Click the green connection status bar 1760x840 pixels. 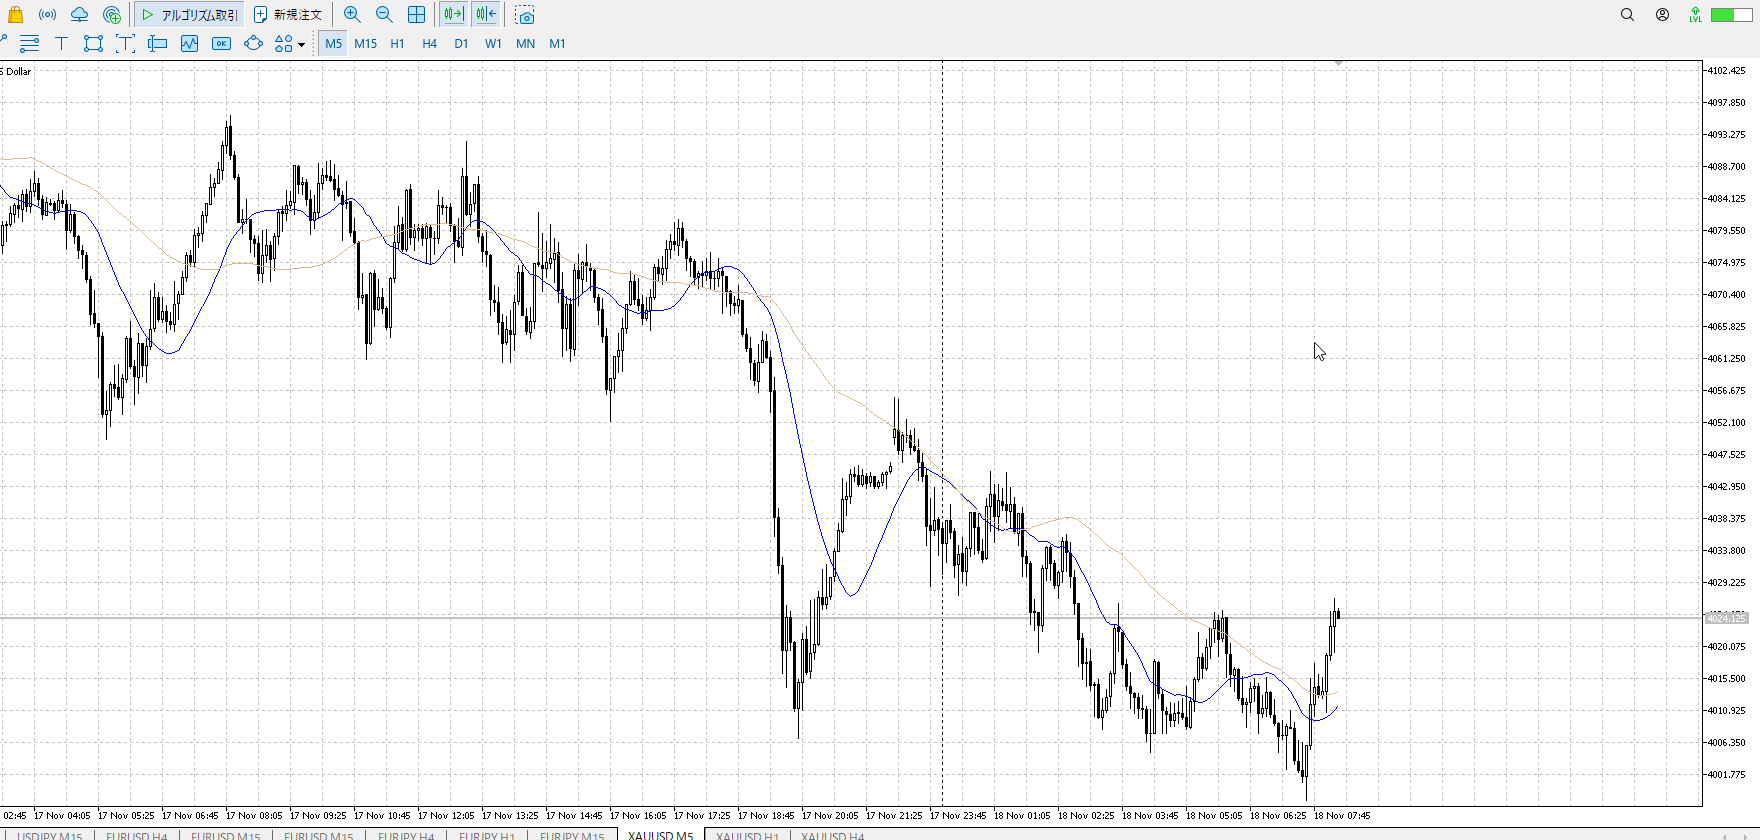tap(1729, 15)
